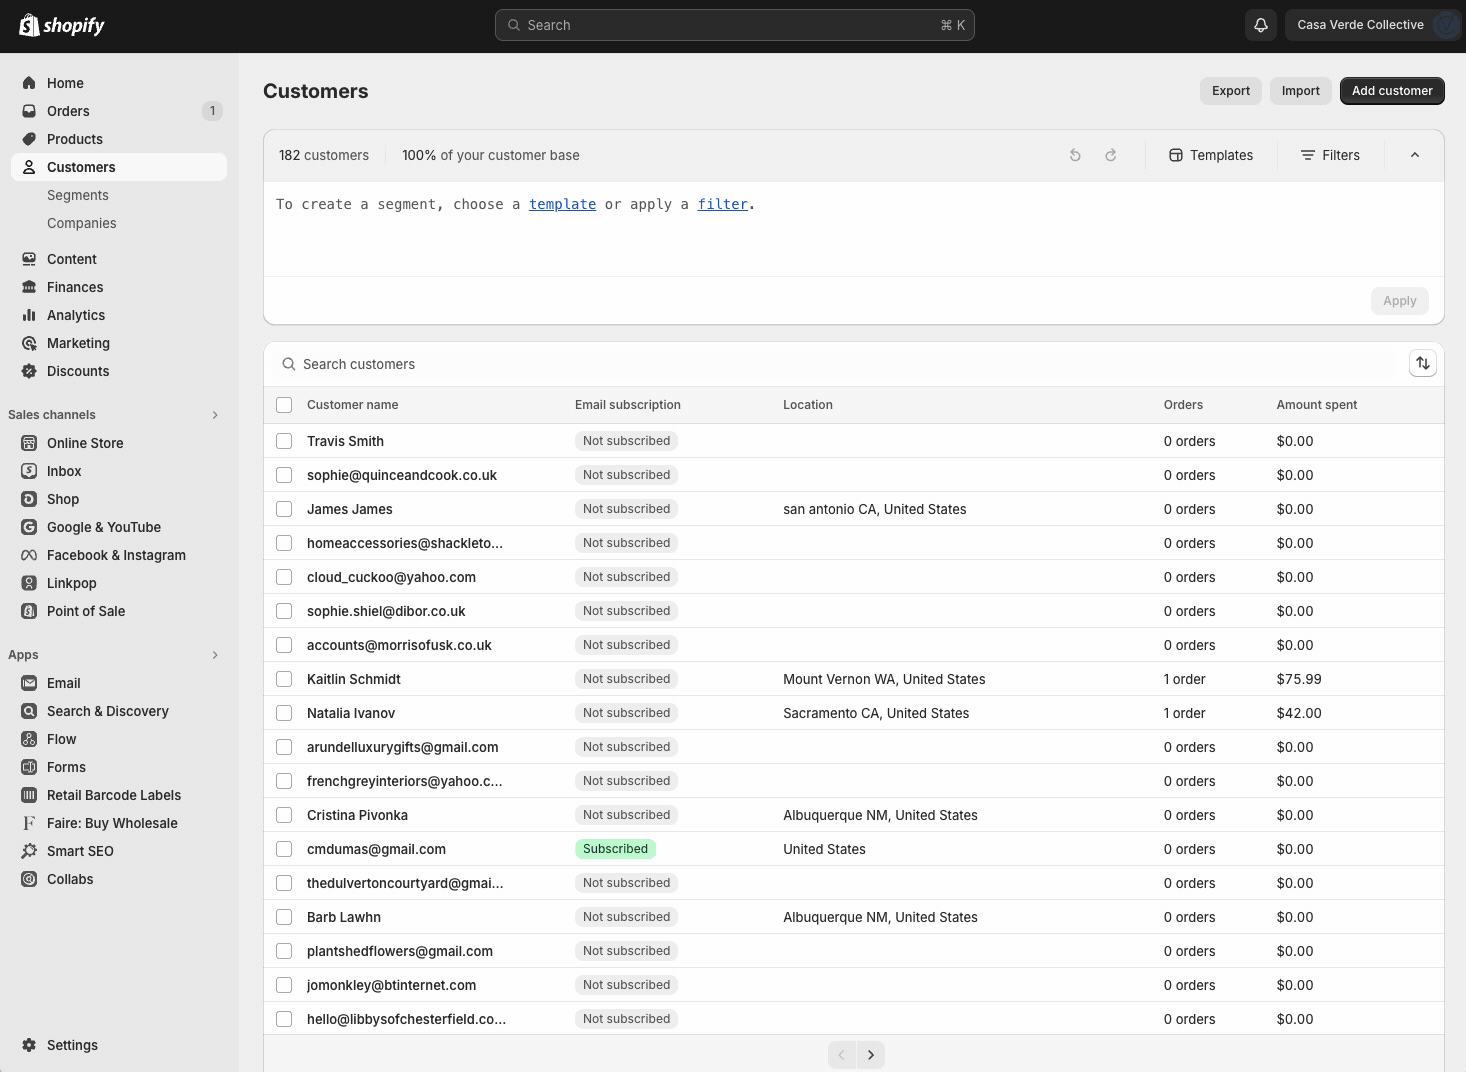Click the sort icon beside customer search
This screenshot has width=1466, height=1072.
tap(1423, 363)
